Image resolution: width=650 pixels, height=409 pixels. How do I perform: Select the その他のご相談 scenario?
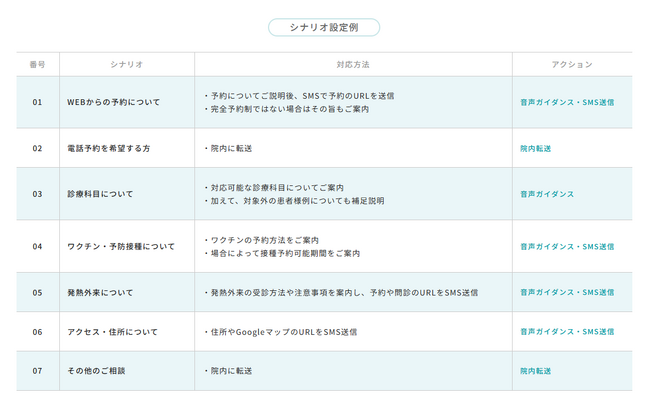[x=96, y=371]
